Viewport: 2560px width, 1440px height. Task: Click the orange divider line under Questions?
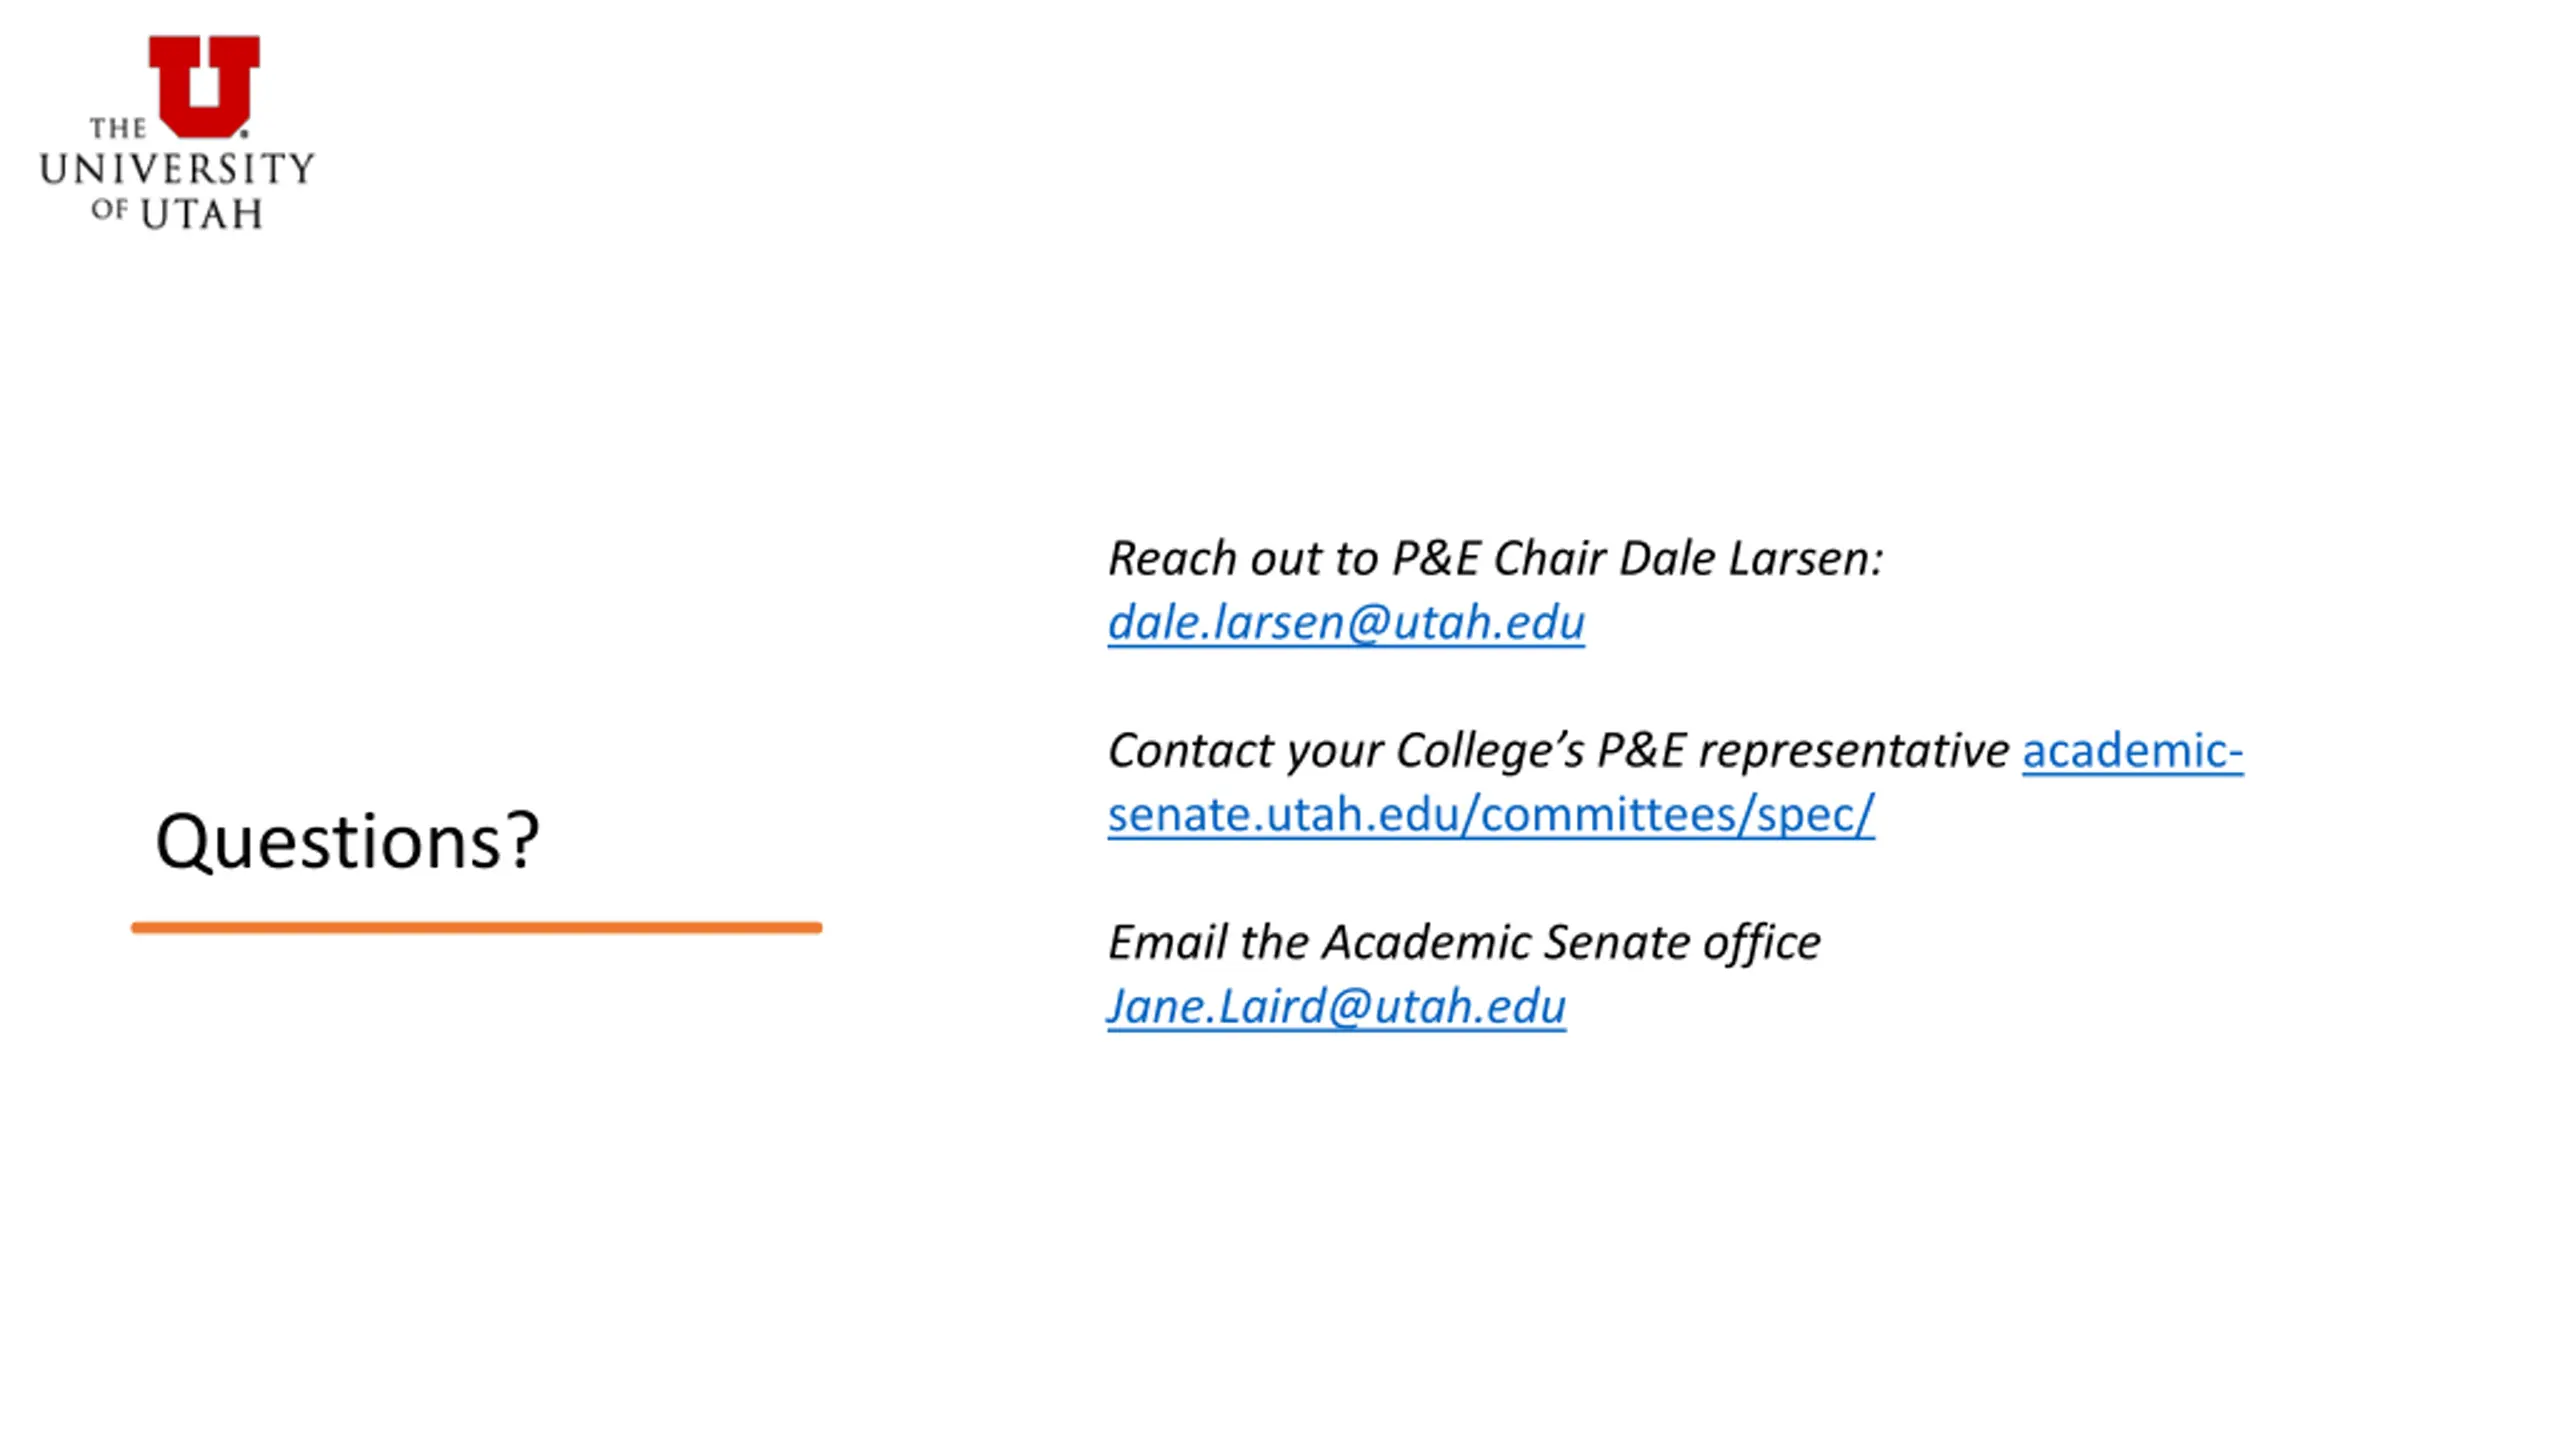coord(477,928)
